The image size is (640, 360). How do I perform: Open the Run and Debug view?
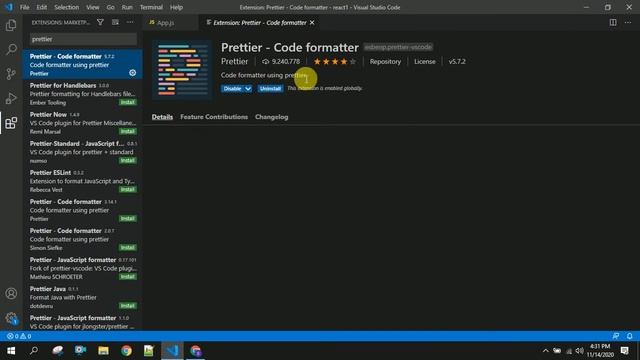[x=11, y=98]
